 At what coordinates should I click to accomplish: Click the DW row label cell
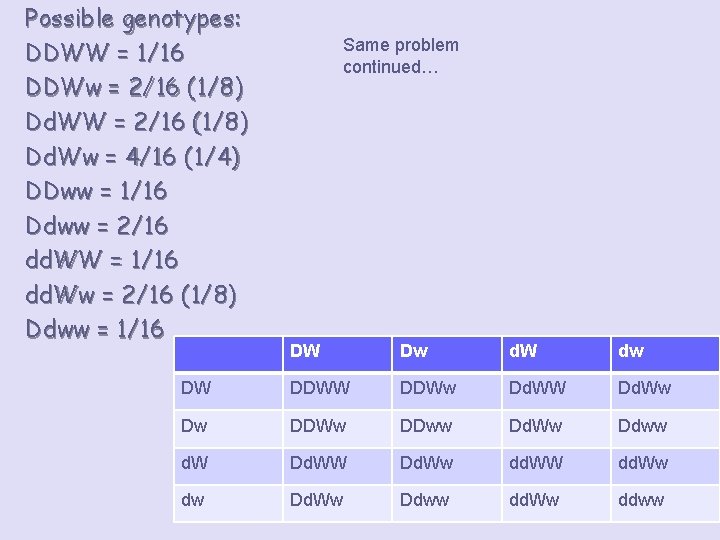coord(226,390)
